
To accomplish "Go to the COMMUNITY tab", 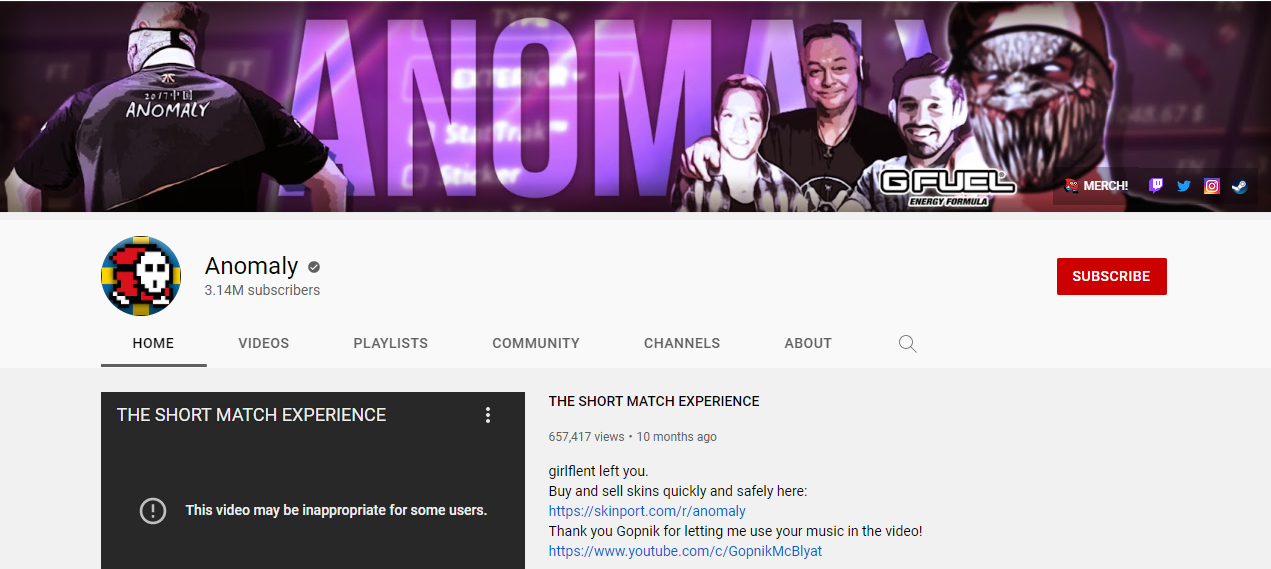I will point(536,343).
